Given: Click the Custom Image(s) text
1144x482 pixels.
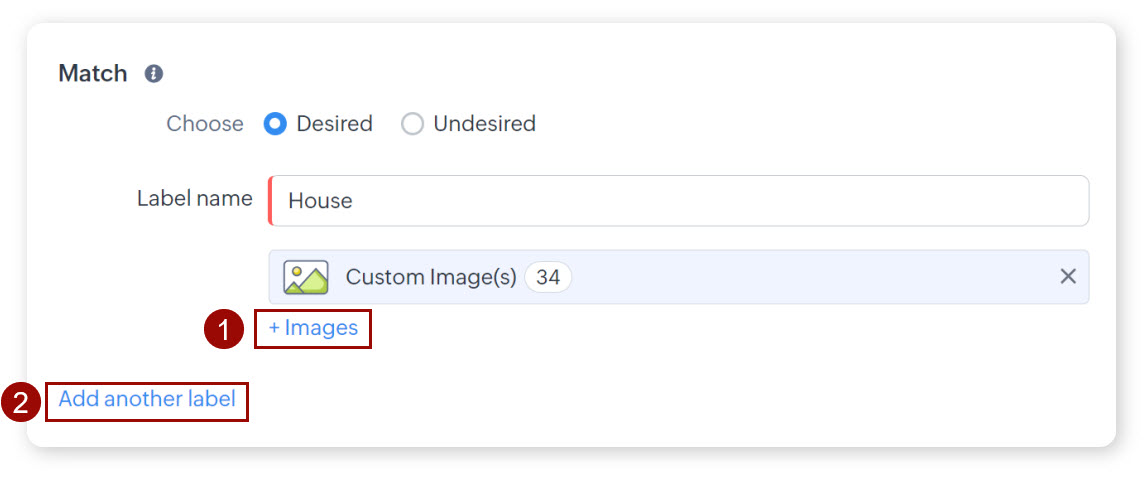Looking at the screenshot, I should 430,277.
